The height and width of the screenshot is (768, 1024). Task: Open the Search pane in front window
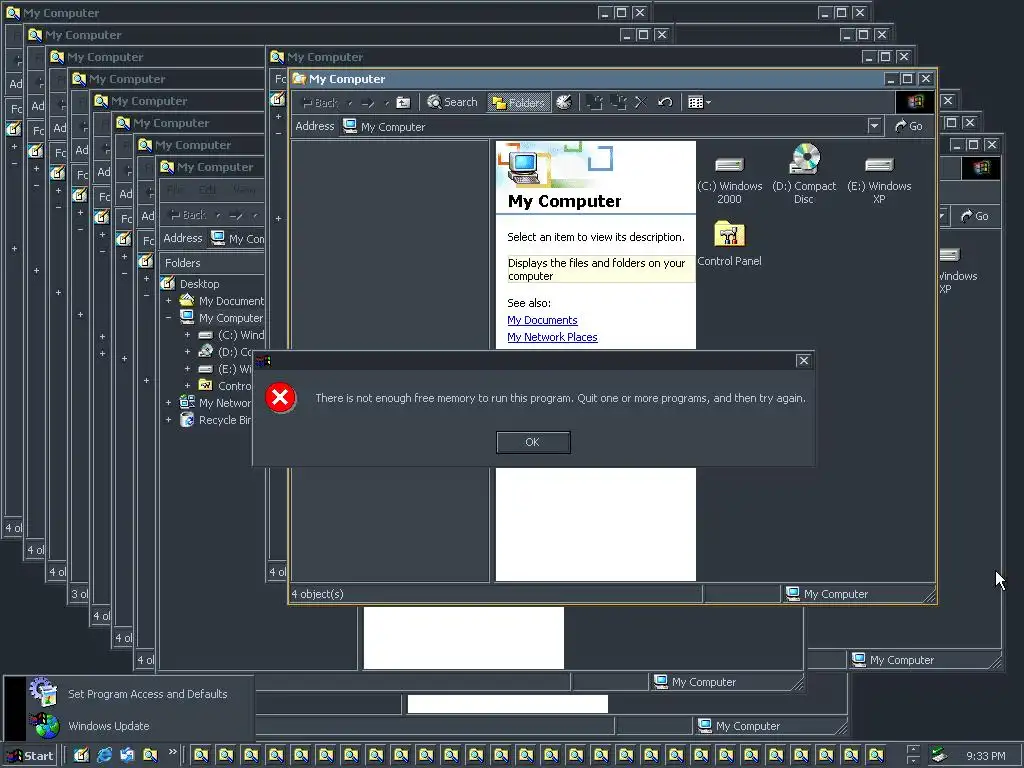pyautogui.click(x=453, y=102)
